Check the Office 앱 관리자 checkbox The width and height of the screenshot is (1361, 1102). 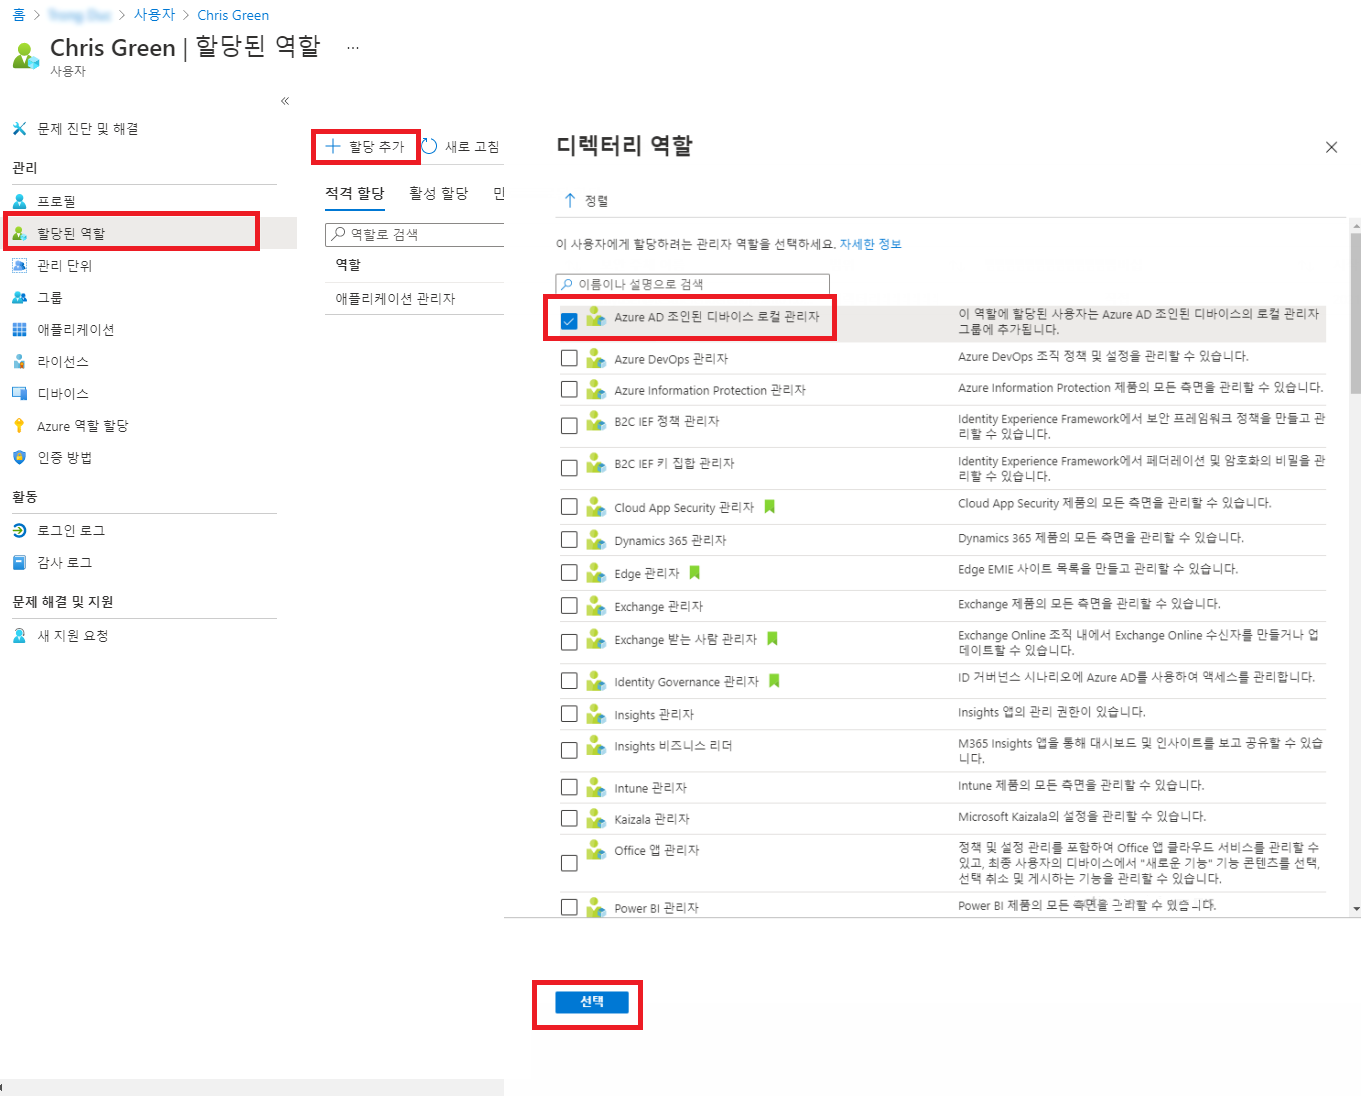(x=569, y=863)
